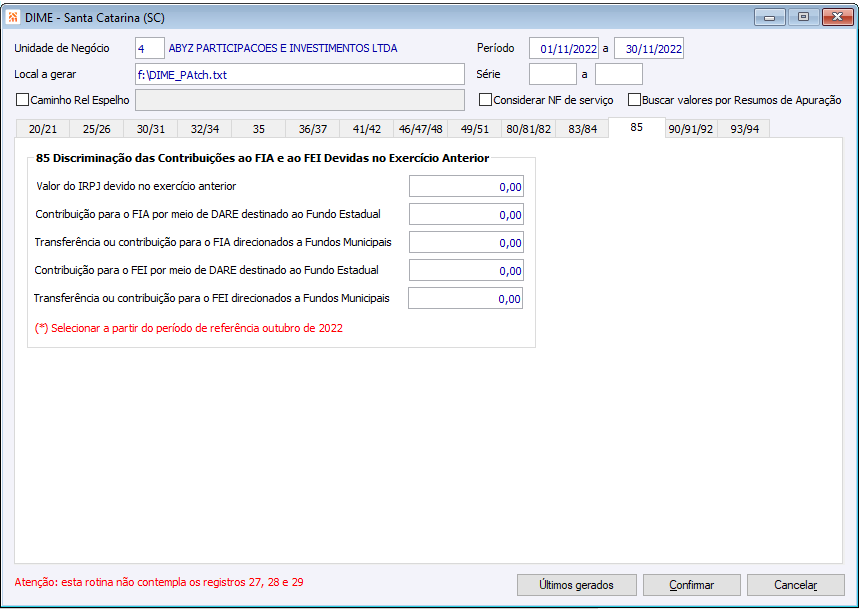Image resolution: width=859 pixels, height=609 pixels.
Task: Click FEI DARE Fundo Estadual value field
Action: click(x=466, y=270)
